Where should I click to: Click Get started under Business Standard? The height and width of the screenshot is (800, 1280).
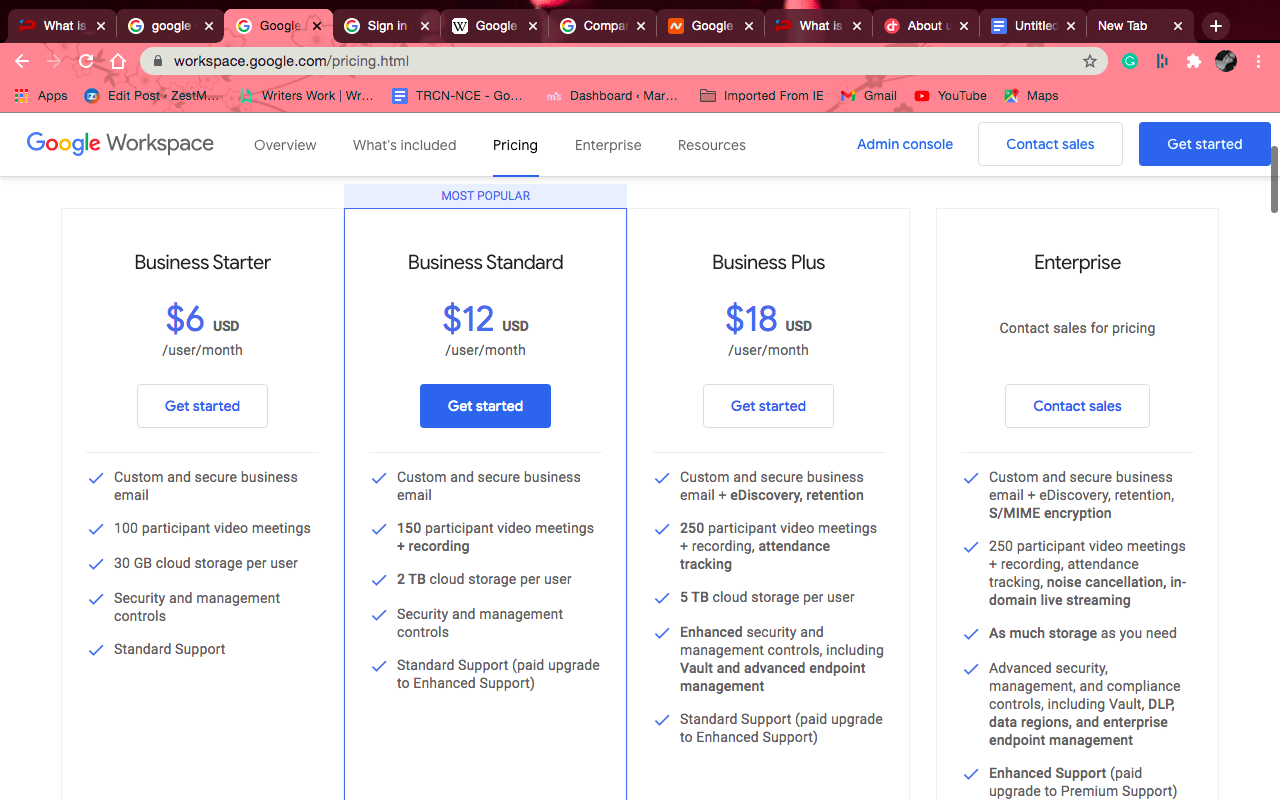pos(485,405)
